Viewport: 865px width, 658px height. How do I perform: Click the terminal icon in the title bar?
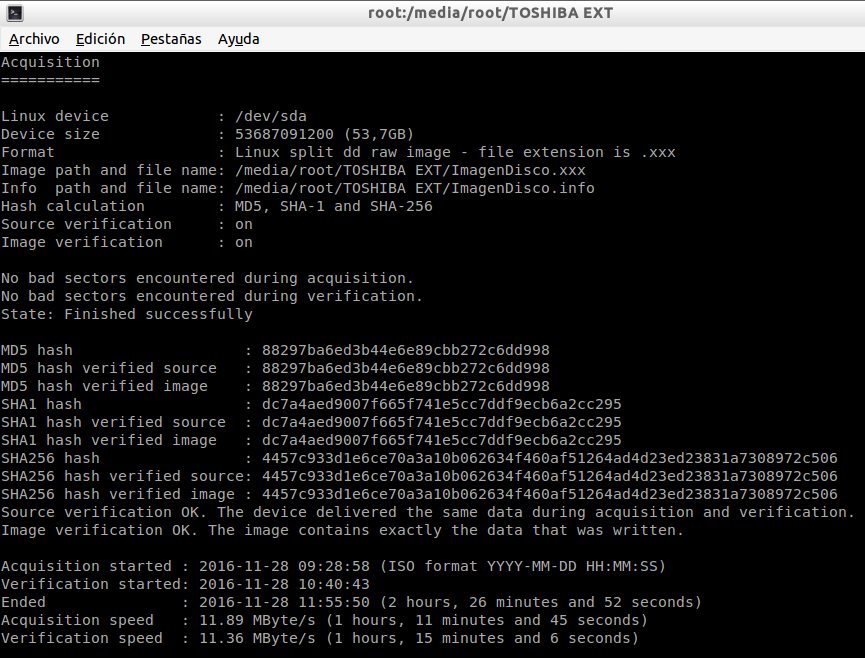tap(12, 13)
